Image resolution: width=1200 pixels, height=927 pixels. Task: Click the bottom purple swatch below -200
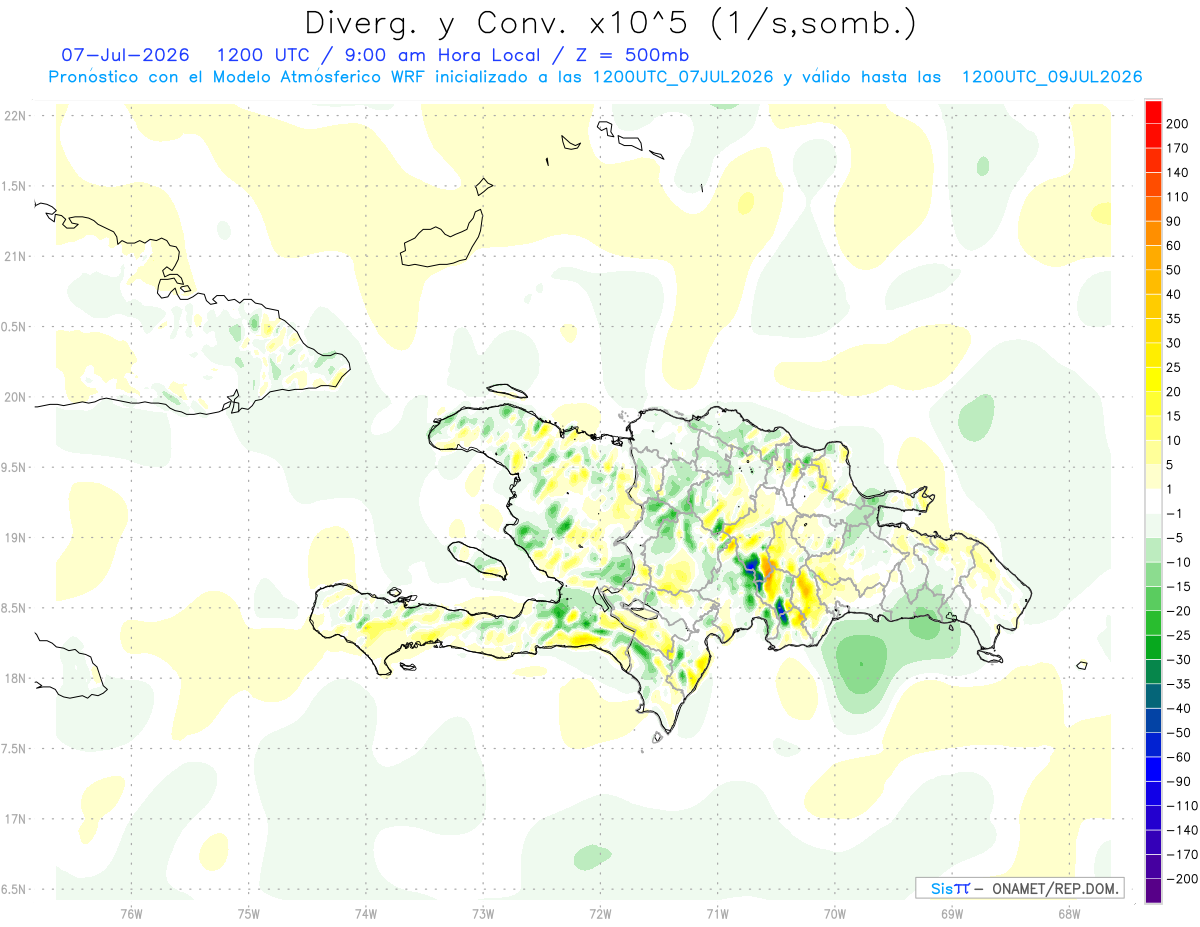coord(1153,891)
